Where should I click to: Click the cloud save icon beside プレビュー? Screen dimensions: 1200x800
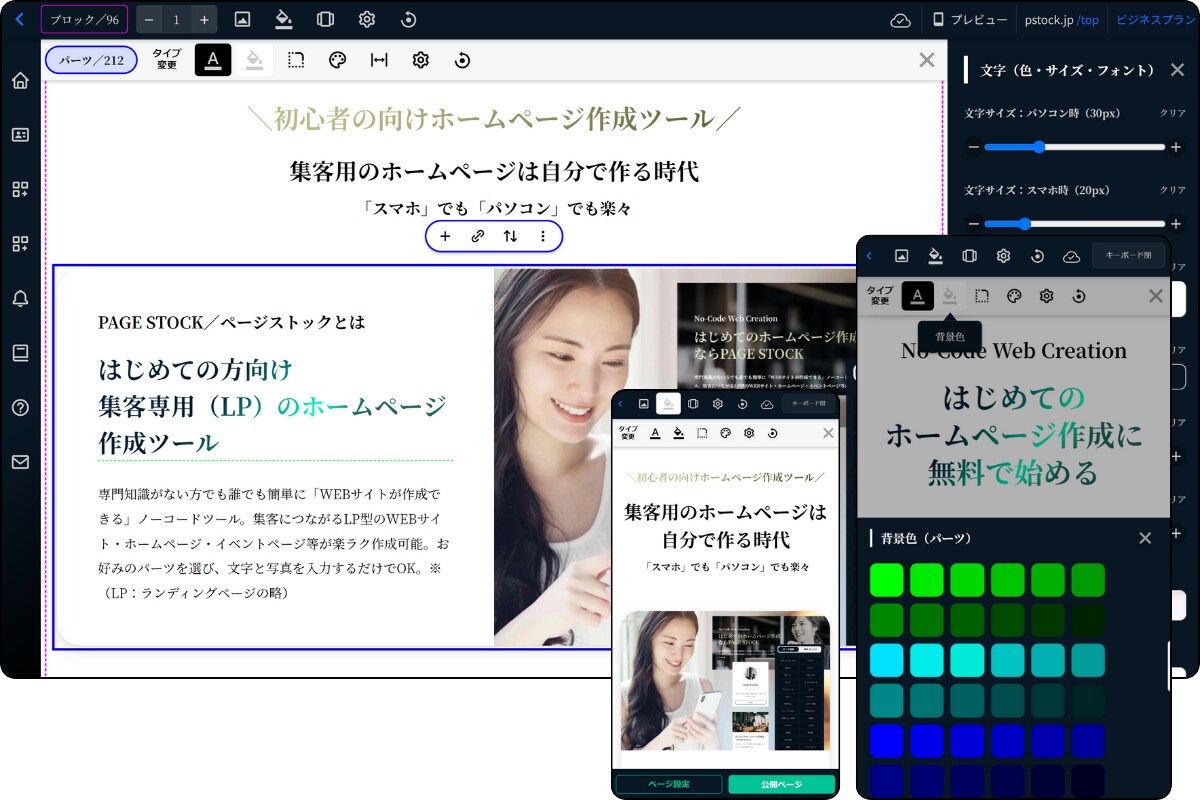click(900, 20)
